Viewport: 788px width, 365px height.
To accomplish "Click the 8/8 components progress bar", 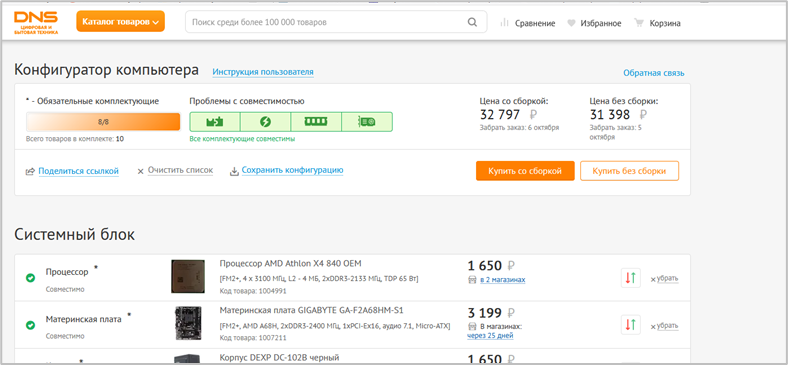I will tap(103, 122).
